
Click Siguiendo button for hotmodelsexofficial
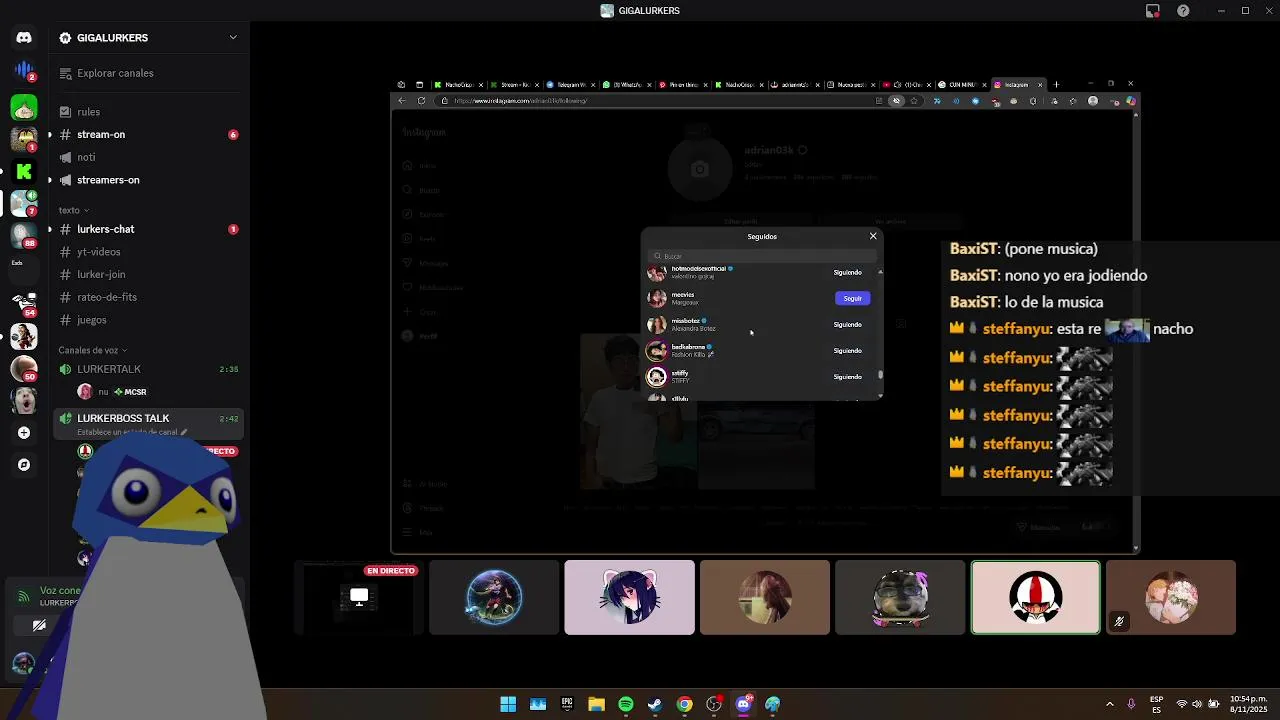[x=847, y=272]
